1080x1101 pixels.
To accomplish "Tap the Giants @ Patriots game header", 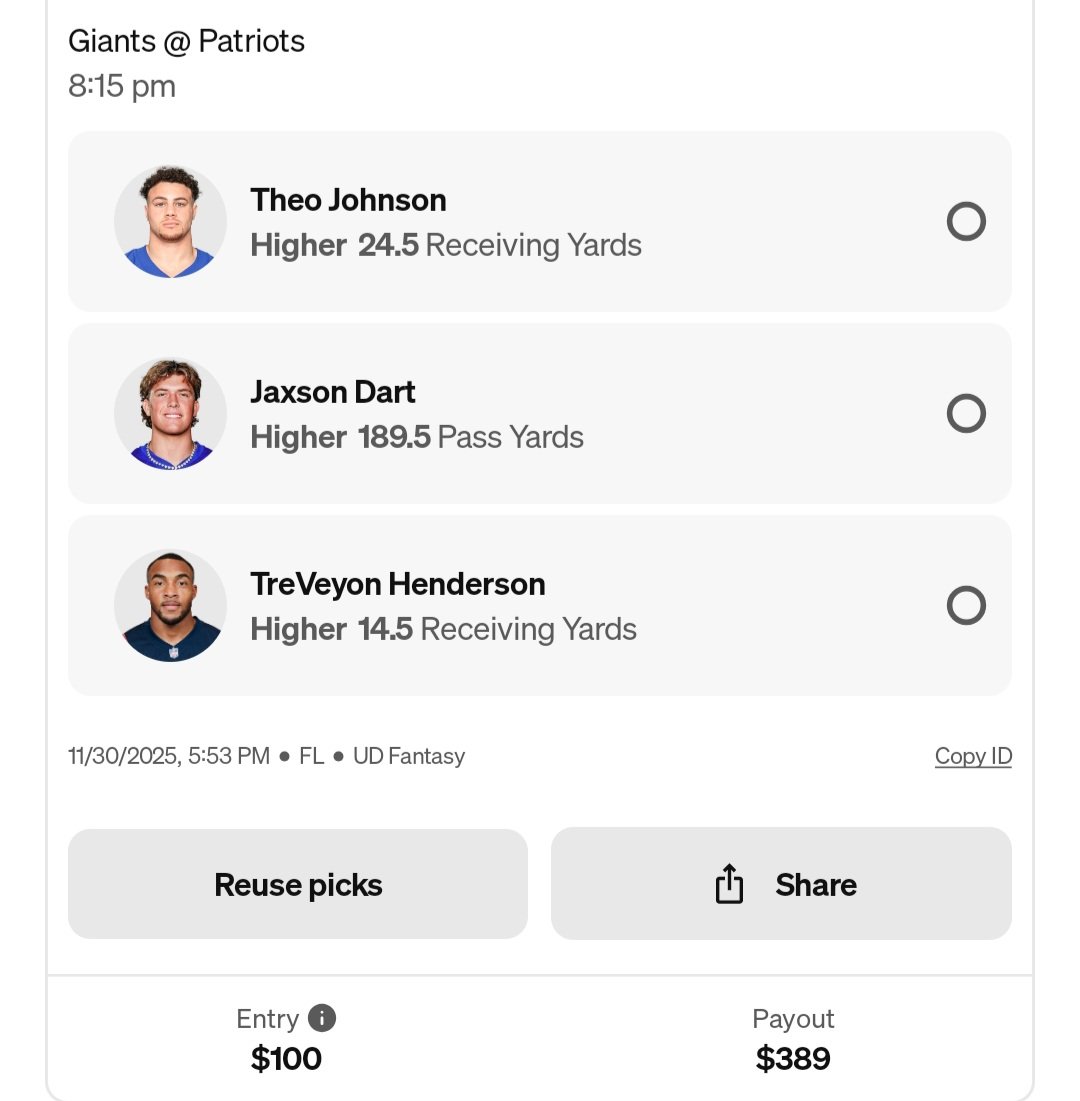I will pyautogui.click(x=186, y=41).
